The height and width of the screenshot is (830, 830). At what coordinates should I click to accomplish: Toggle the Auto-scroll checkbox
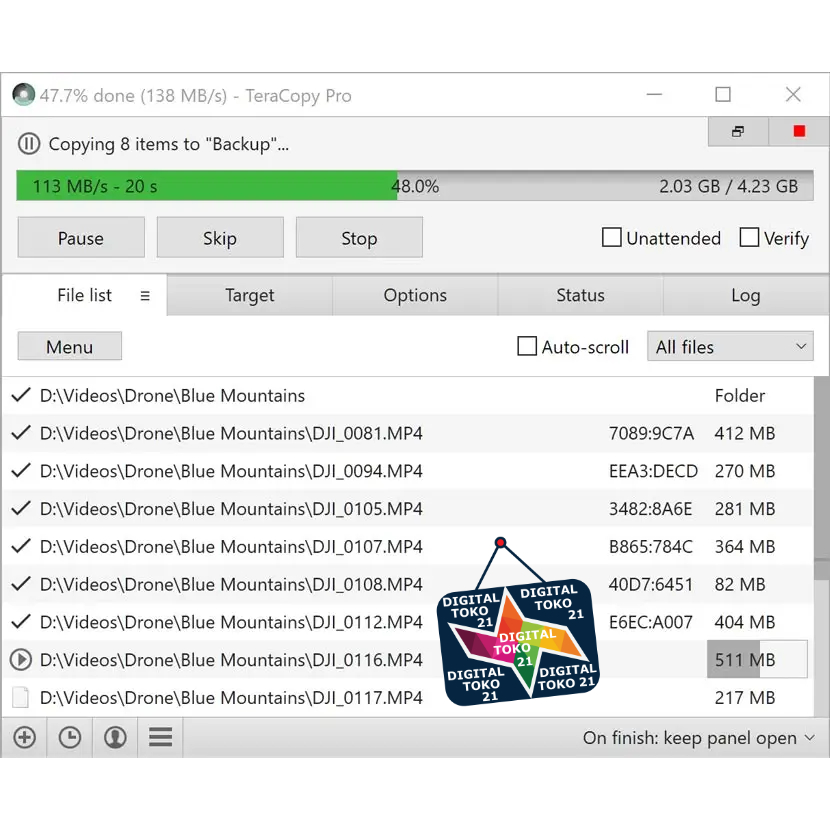click(527, 346)
